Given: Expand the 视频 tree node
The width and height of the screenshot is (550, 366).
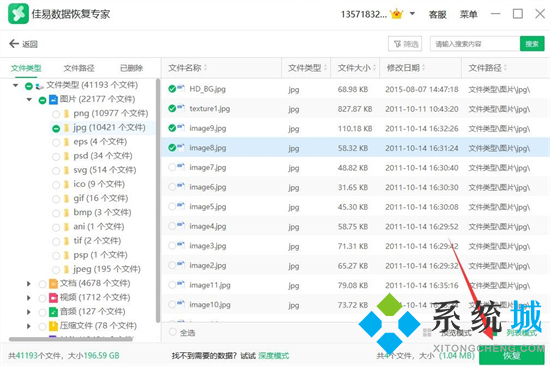Looking at the screenshot, I should (29, 298).
